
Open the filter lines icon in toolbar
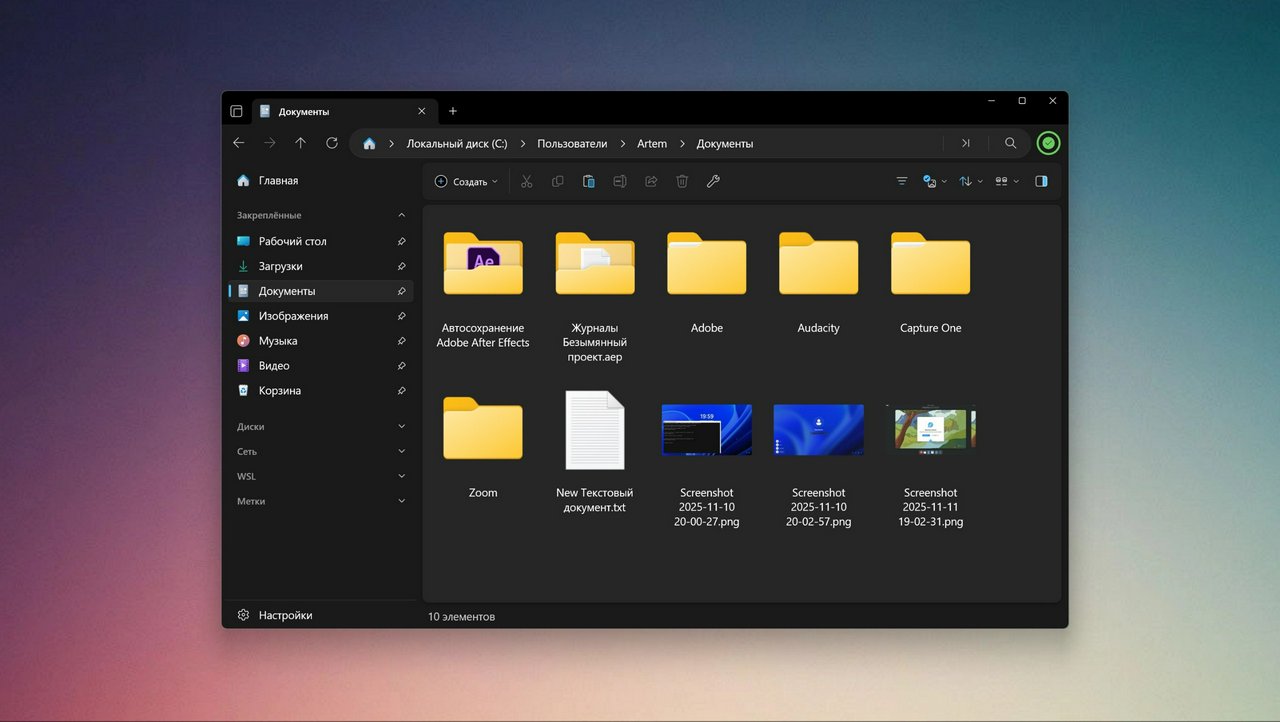902,181
